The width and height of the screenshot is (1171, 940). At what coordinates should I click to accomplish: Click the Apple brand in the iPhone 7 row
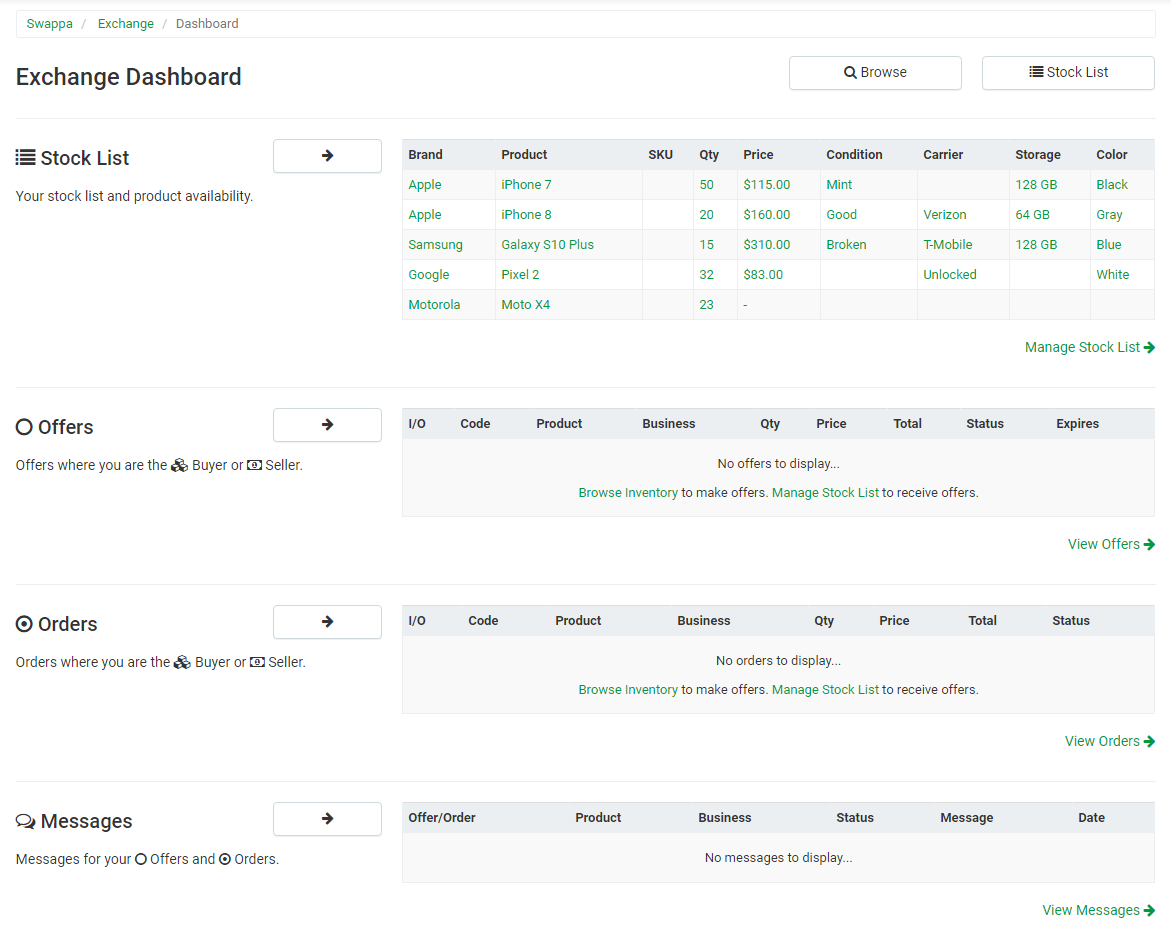[x=425, y=184]
